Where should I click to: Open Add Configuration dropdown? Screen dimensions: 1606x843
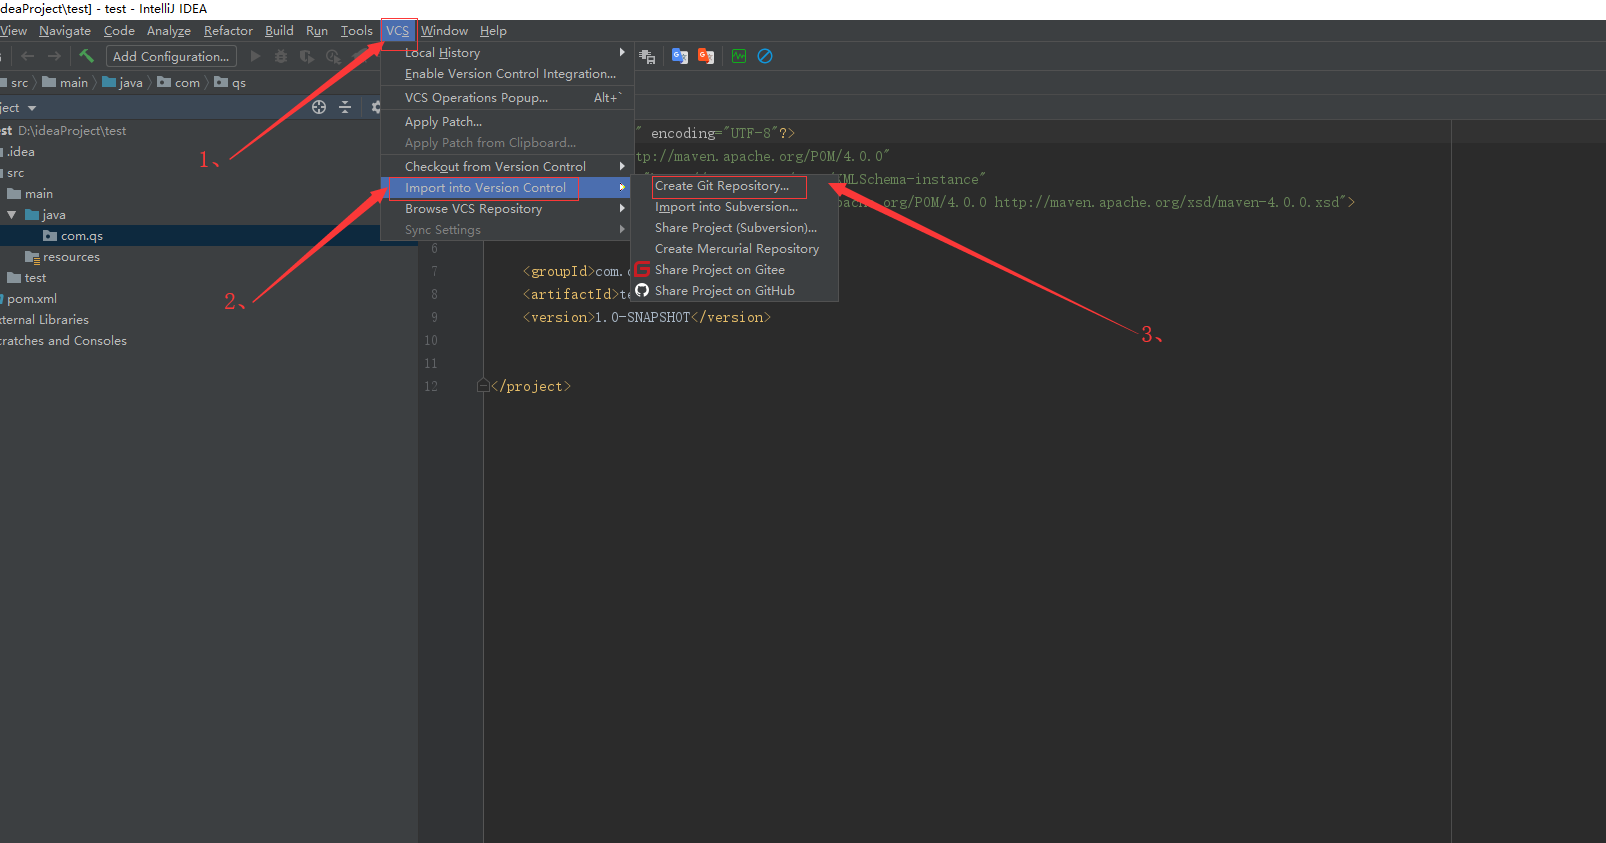[171, 56]
